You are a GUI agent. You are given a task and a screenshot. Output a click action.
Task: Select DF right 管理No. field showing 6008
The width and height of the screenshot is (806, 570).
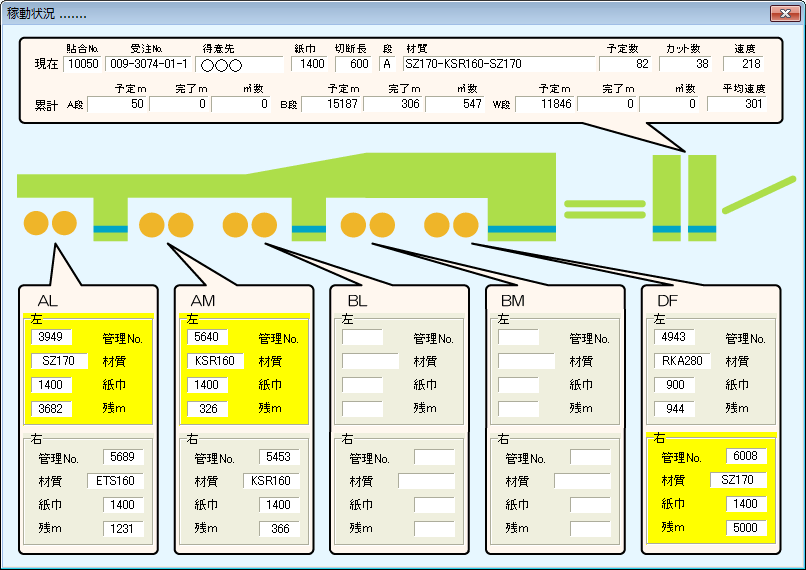pos(747,456)
